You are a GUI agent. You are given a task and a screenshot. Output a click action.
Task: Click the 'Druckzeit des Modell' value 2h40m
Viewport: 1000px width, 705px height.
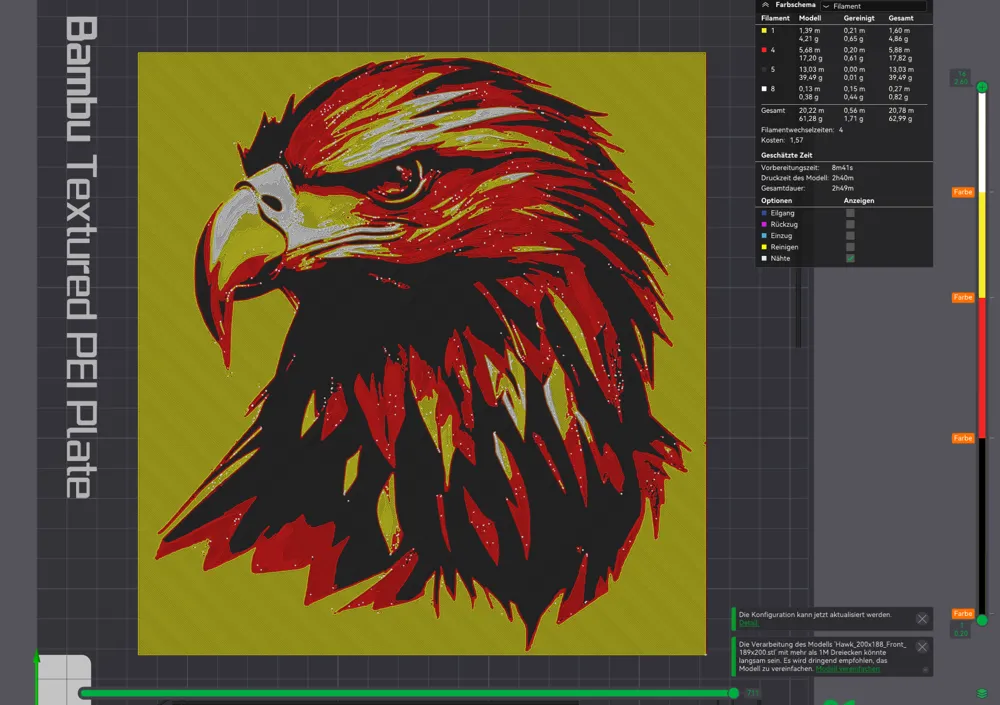click(842, 178)
